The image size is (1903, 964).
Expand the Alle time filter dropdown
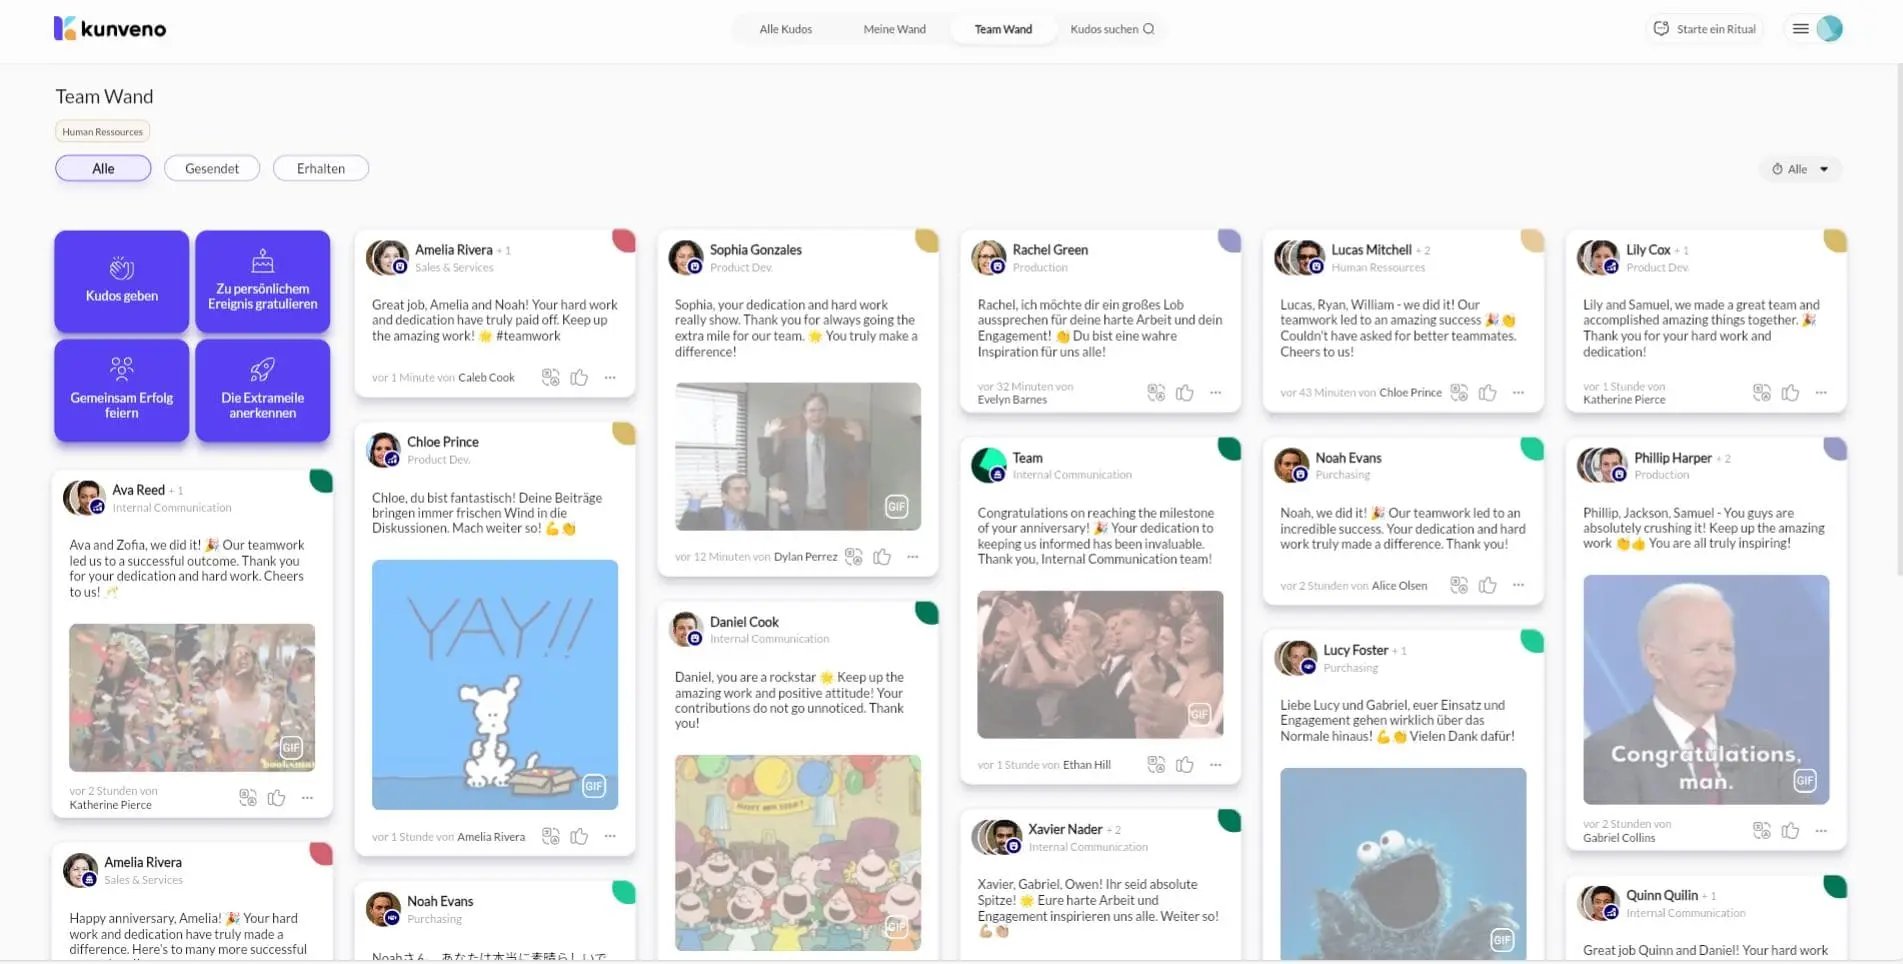(1800, 169)
